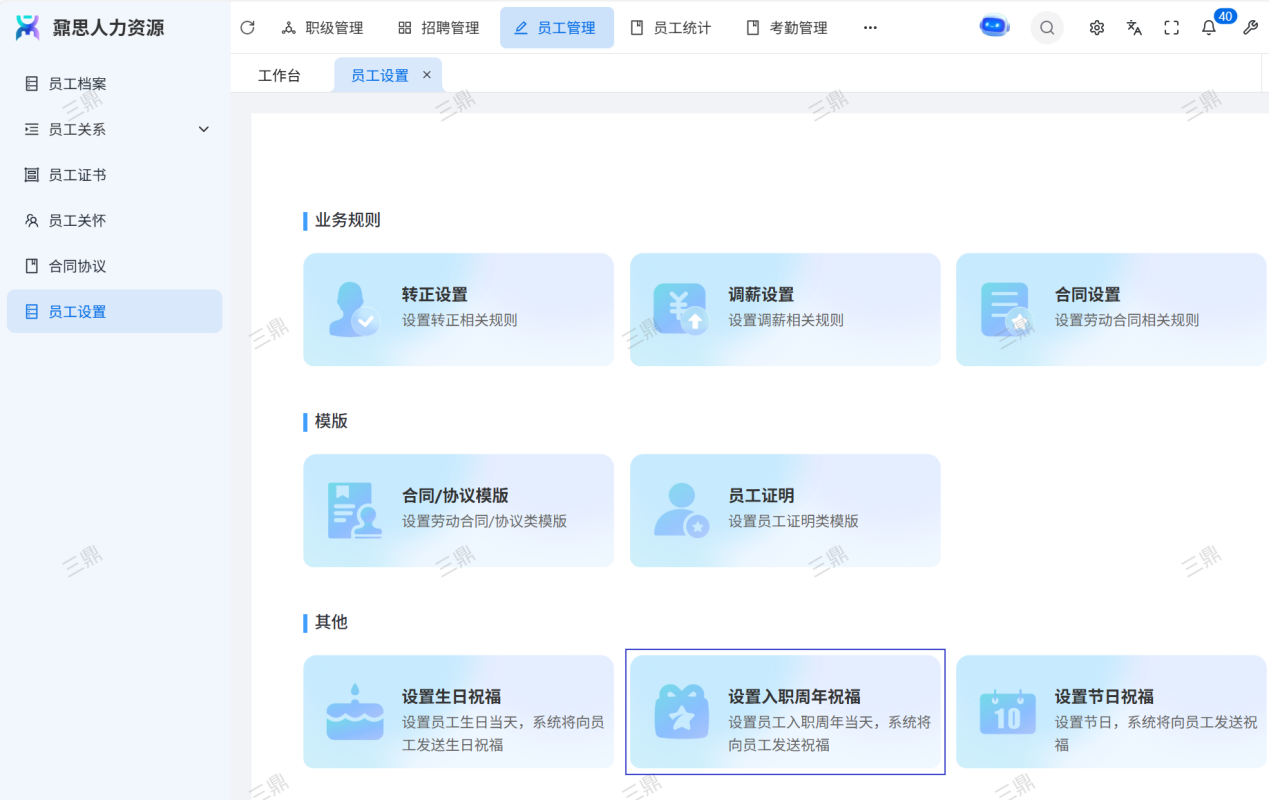This screenshot has width=1269, height=800.
Task: Click the language translation icon
Action: pyautogui.click(x=1134, y=28)
